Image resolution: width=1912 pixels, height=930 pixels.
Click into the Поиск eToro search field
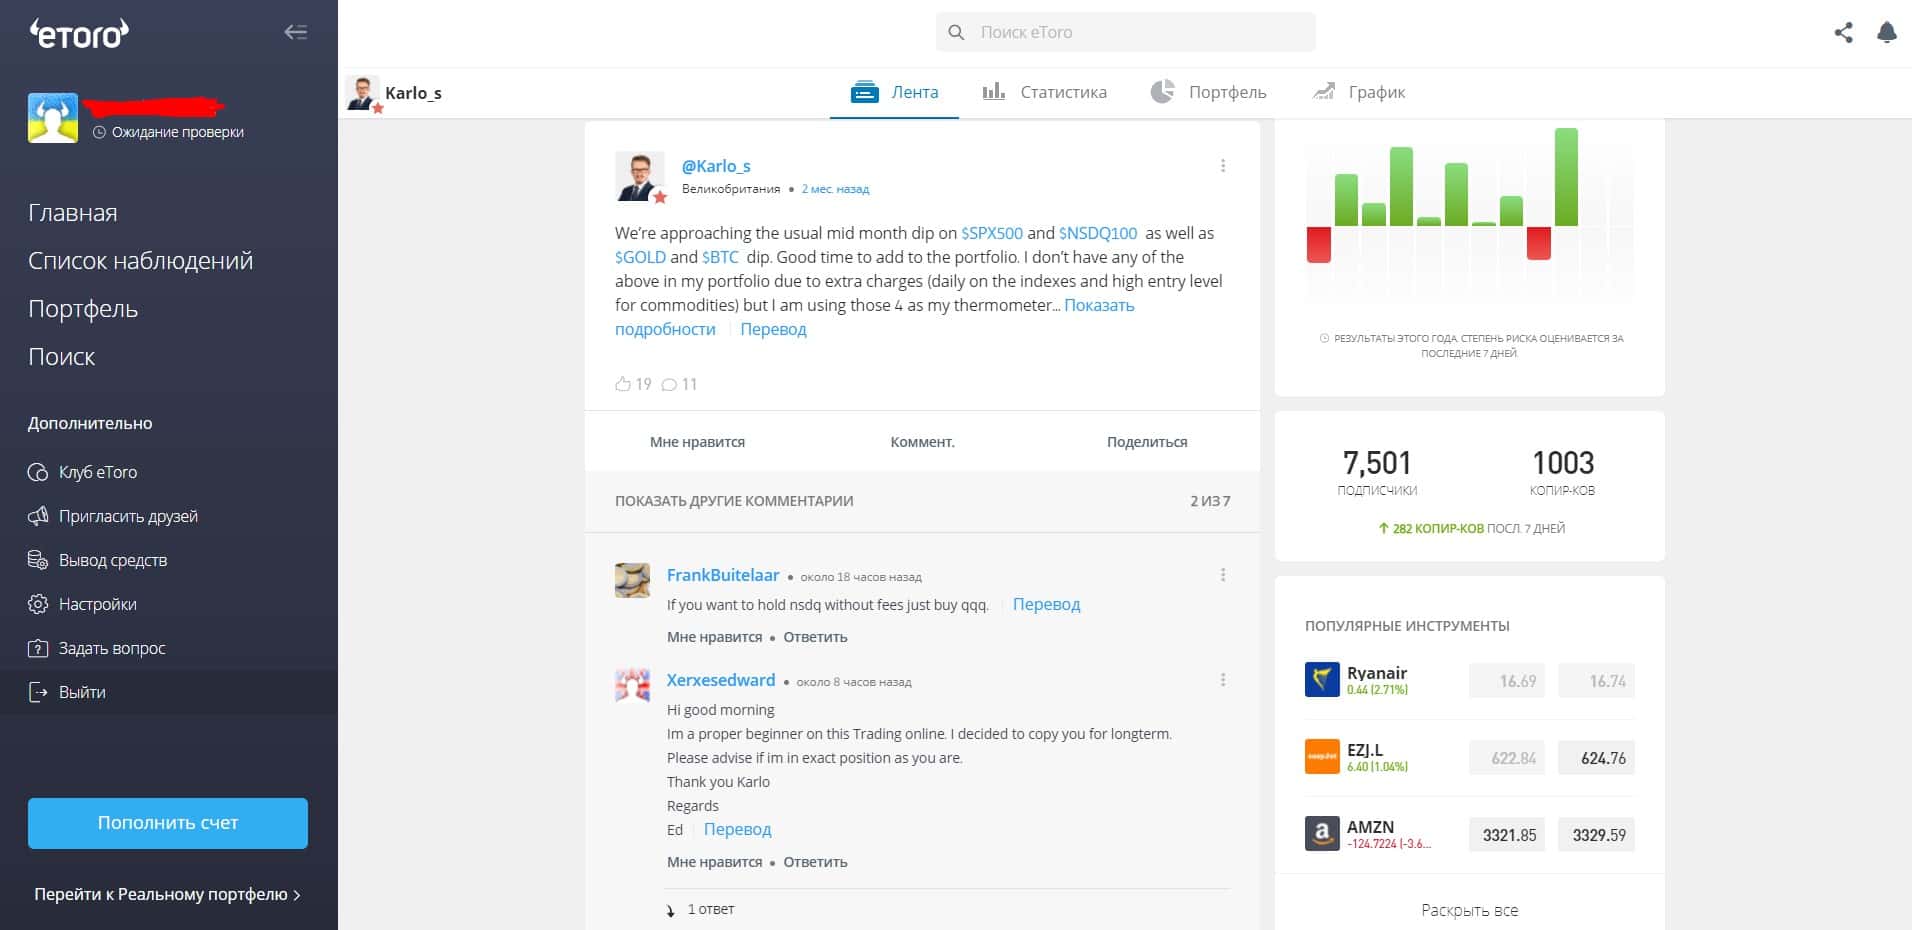coord(1125,32)
